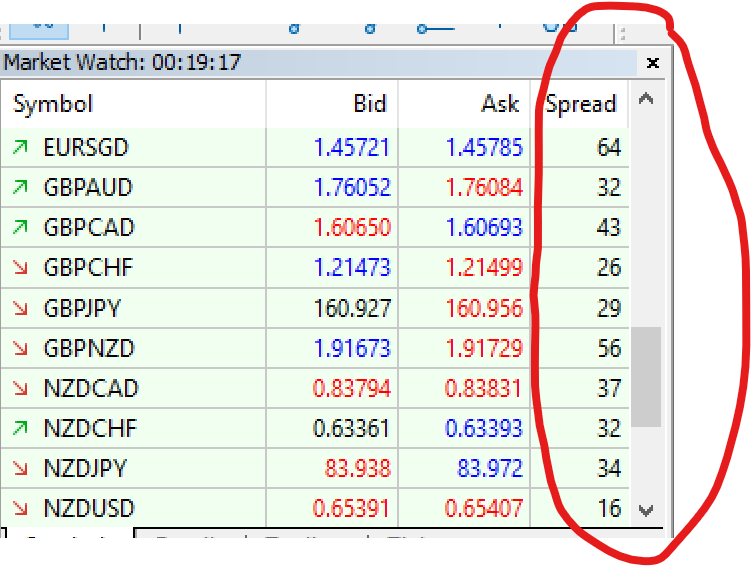Click the NZDCAD spread value 37
Viewport: 751px width, 566px height.
(x=609, y=388)
